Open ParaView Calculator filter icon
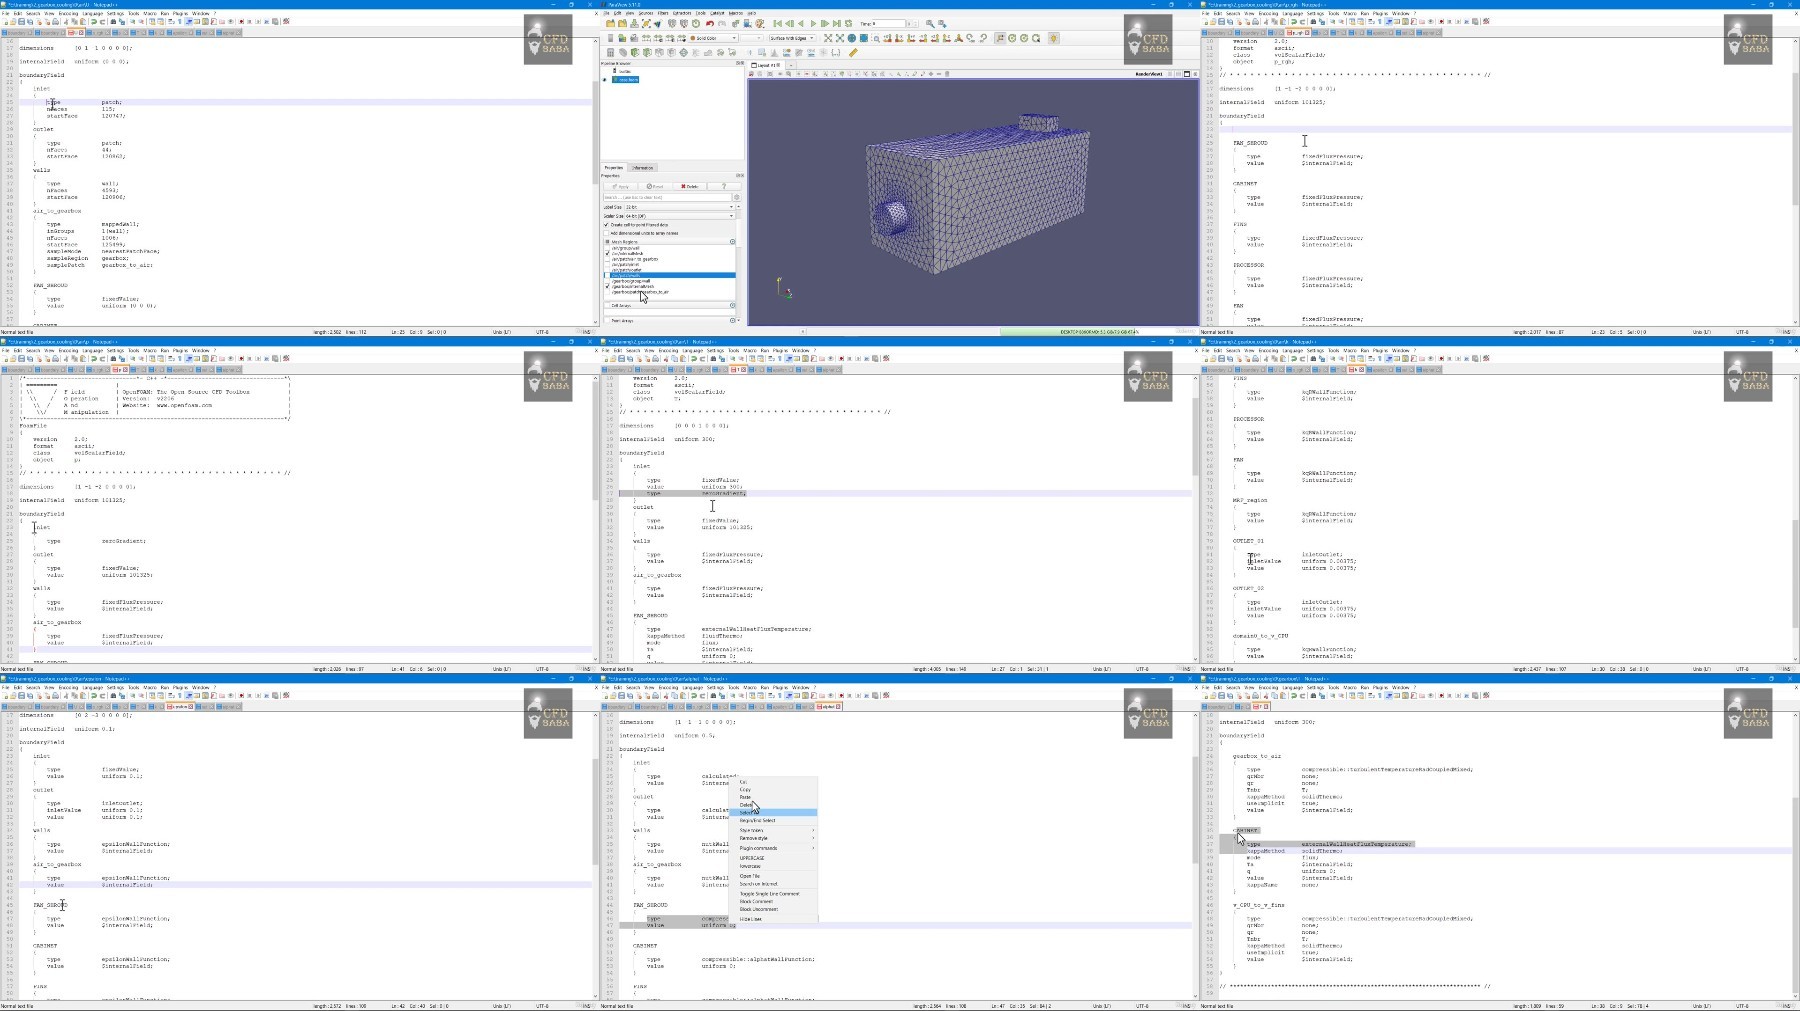This screenshot has width=1800, height=1011. (x=610, y=53)
